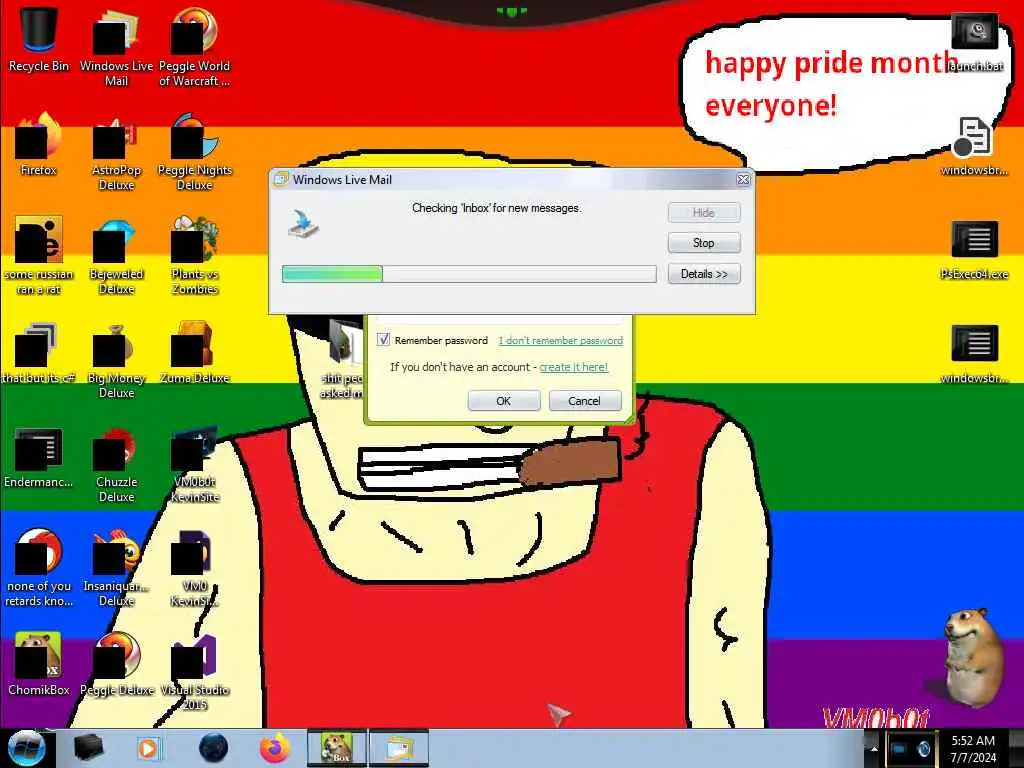Image resolution: width=1024 pixels, height=768 pixels.
Task: Select the PsExec64.exe file icon
Action: 974,249
